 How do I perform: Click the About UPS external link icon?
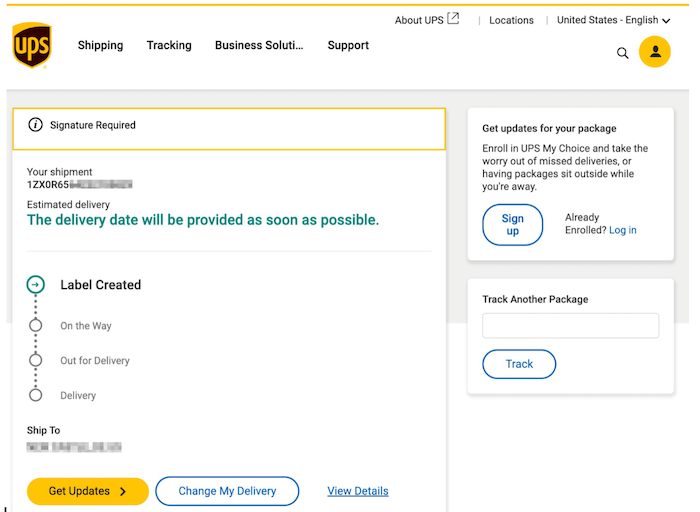pos(453,19)
